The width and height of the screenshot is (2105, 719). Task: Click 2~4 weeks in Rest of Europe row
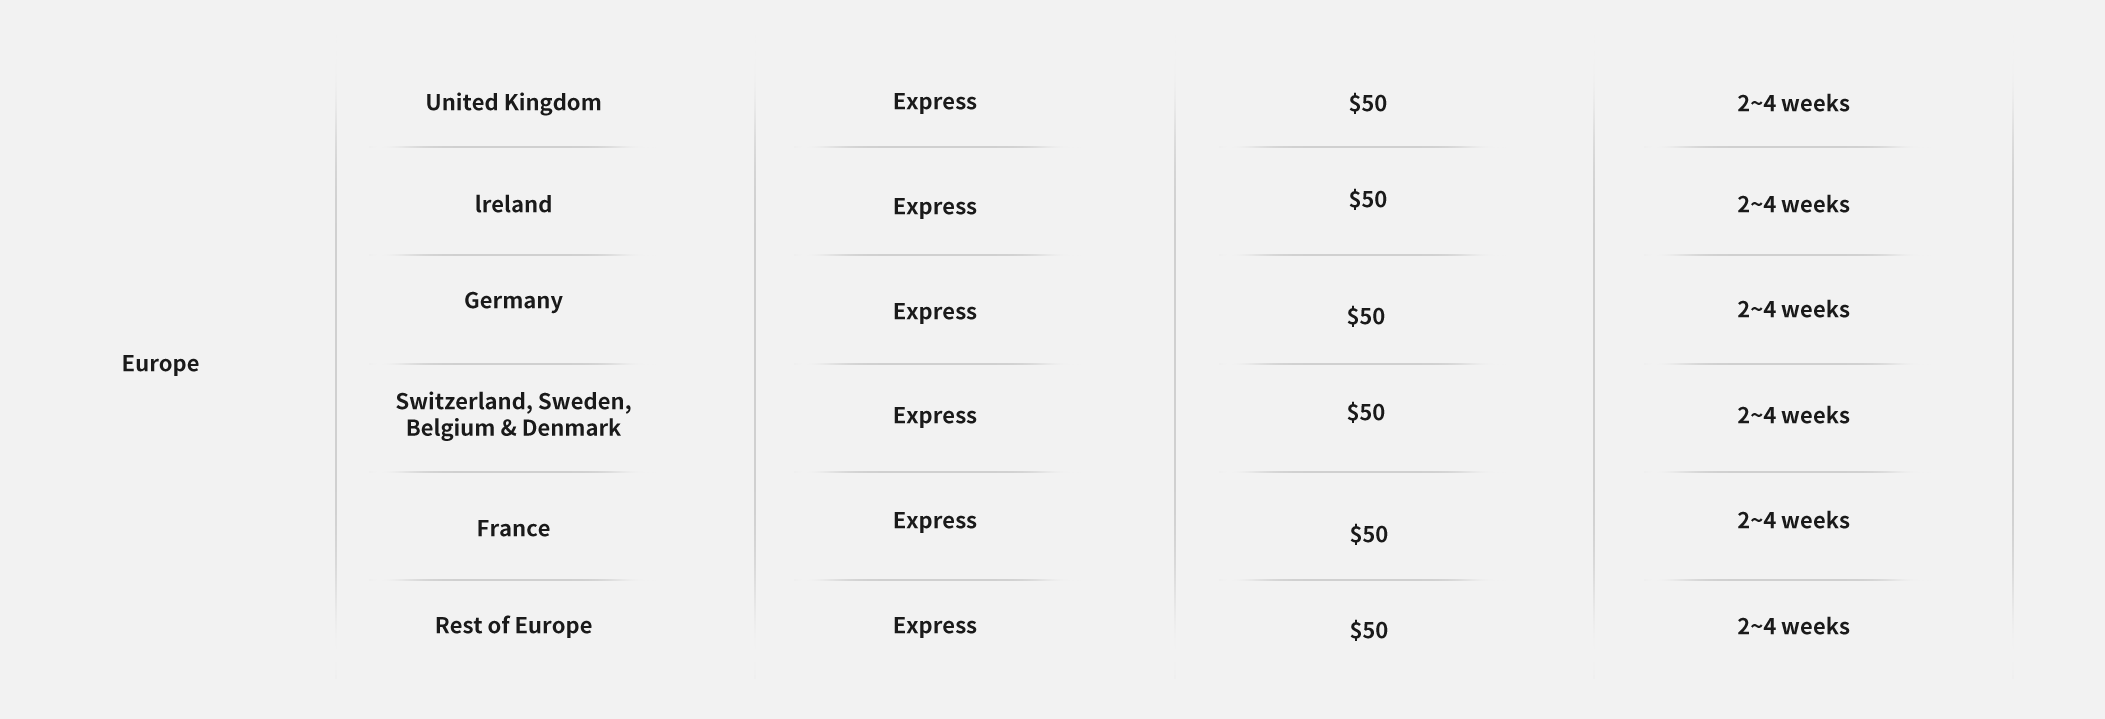(x=1793, y=626)
